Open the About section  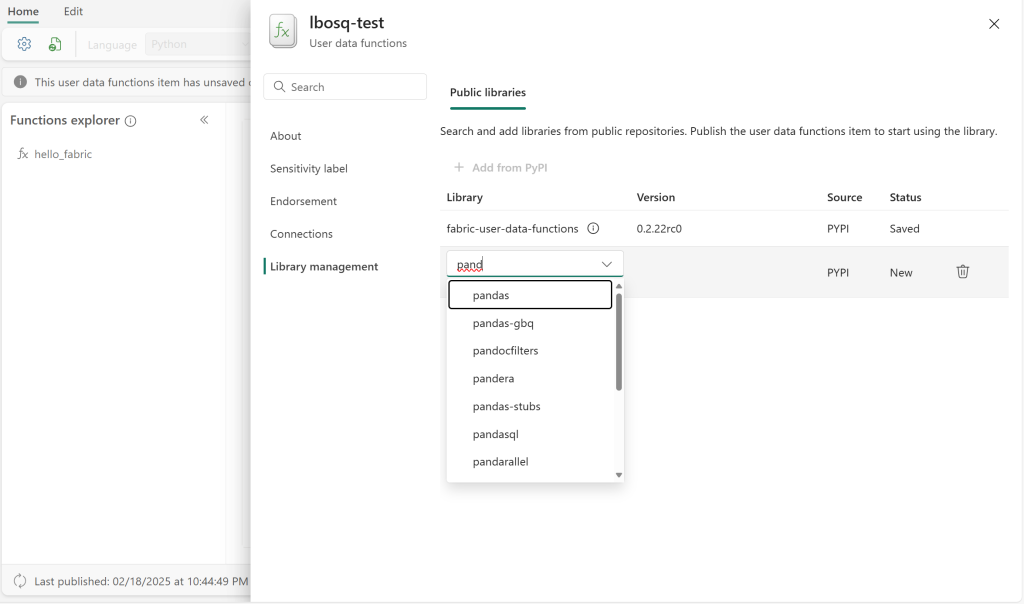click(285, 136)
